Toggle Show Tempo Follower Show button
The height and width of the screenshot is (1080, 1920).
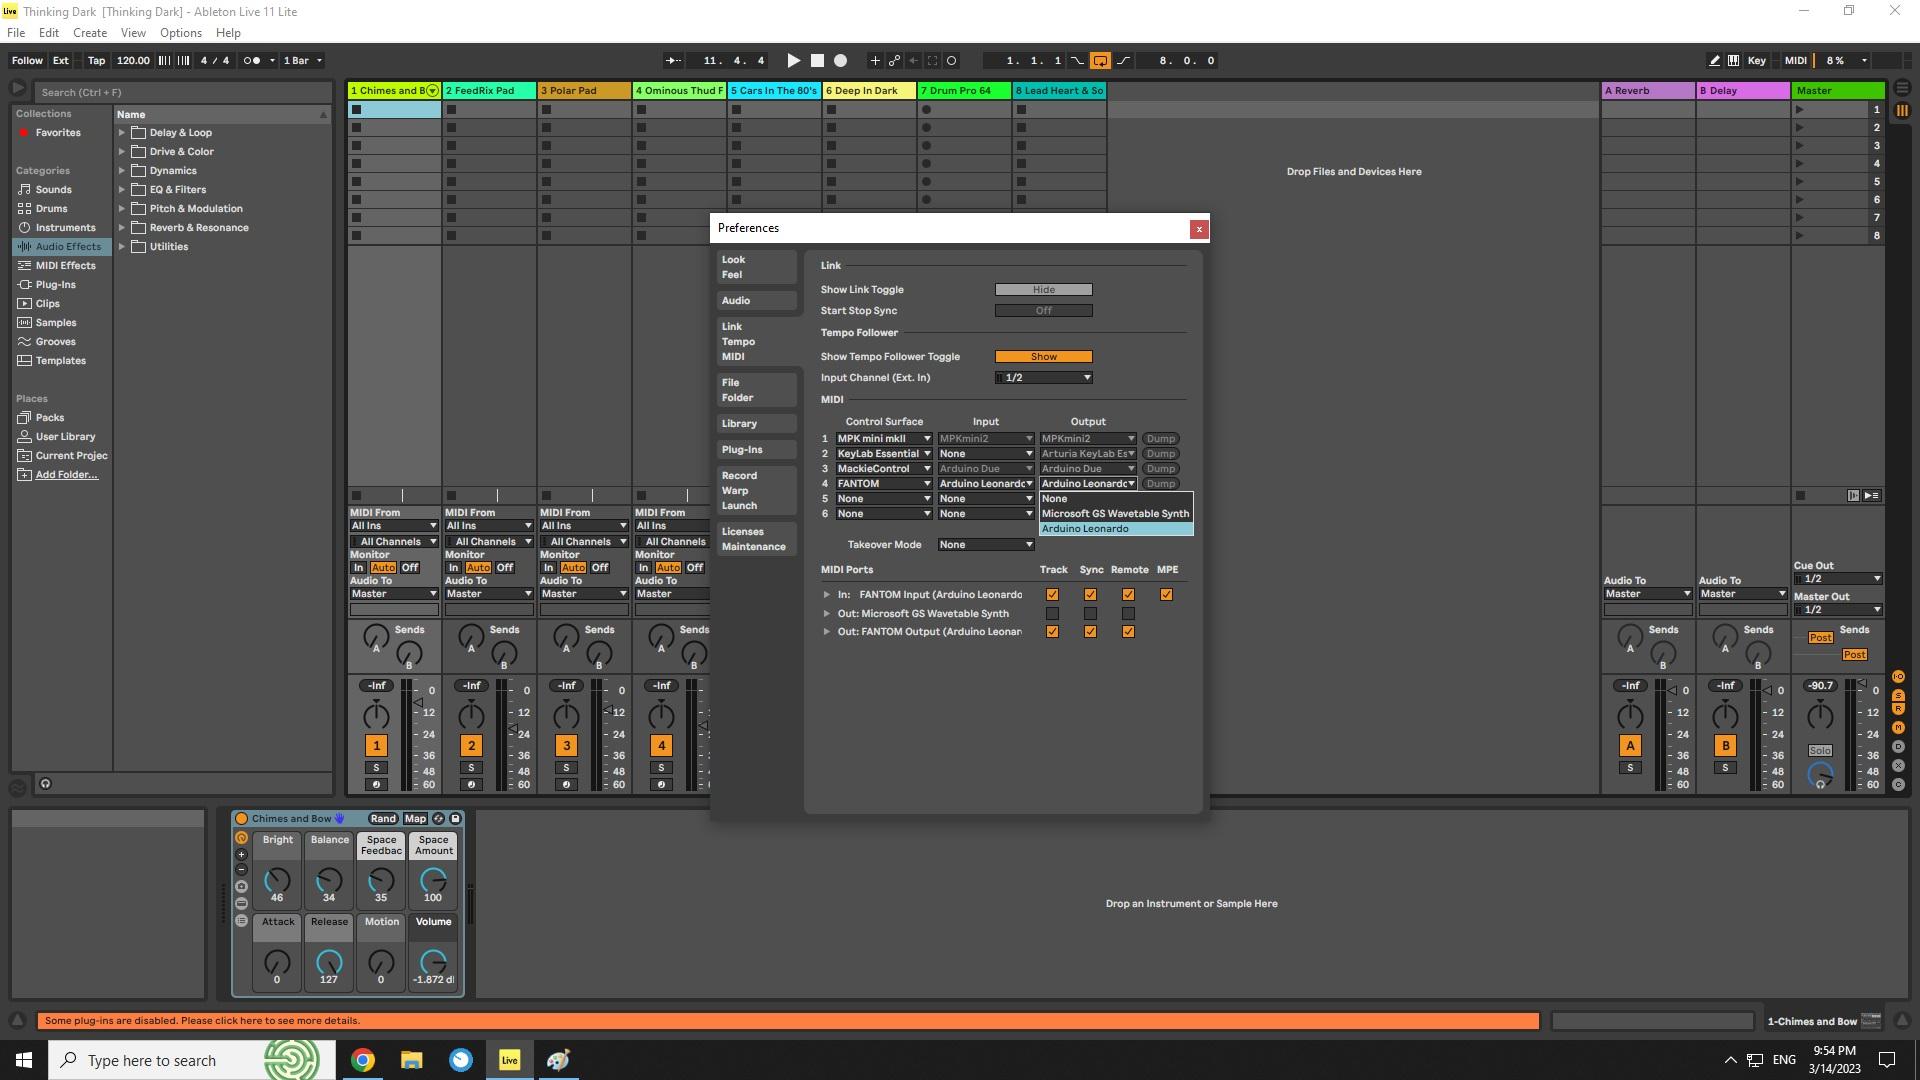(1042, 355)
